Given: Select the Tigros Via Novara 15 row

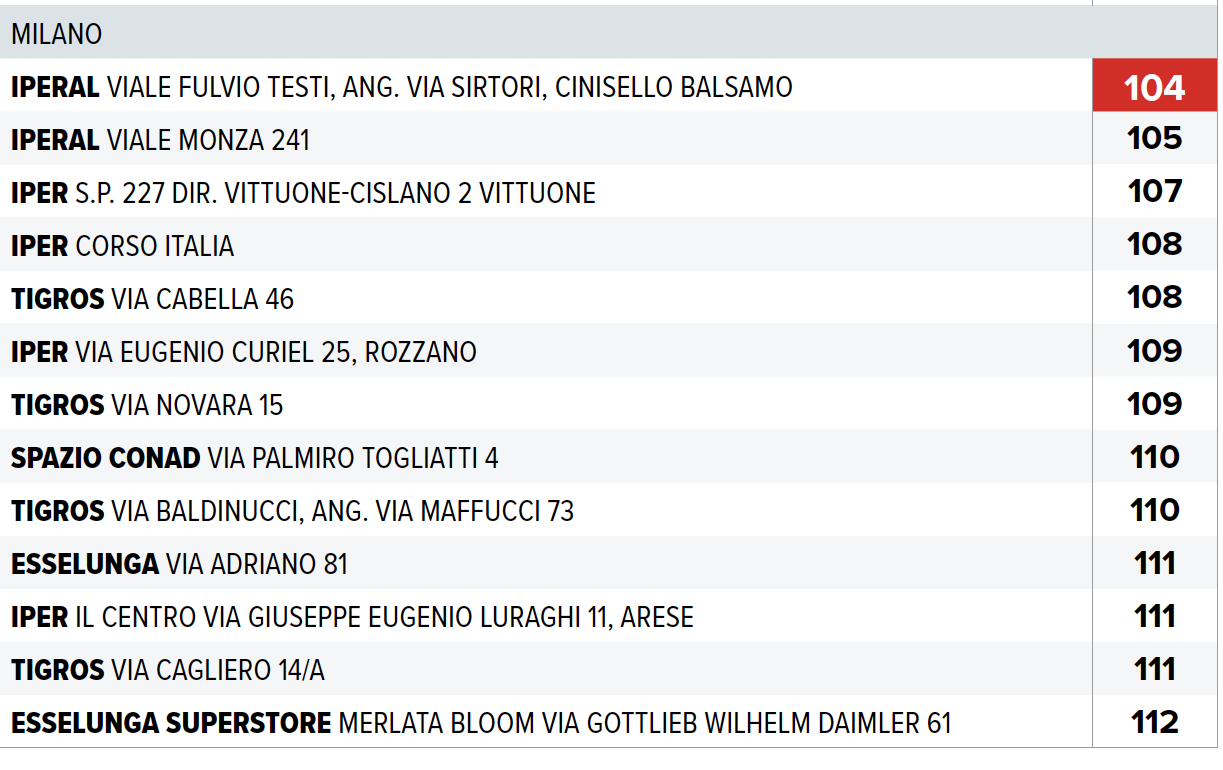Looking at the screenshot, I should point(147,405).
